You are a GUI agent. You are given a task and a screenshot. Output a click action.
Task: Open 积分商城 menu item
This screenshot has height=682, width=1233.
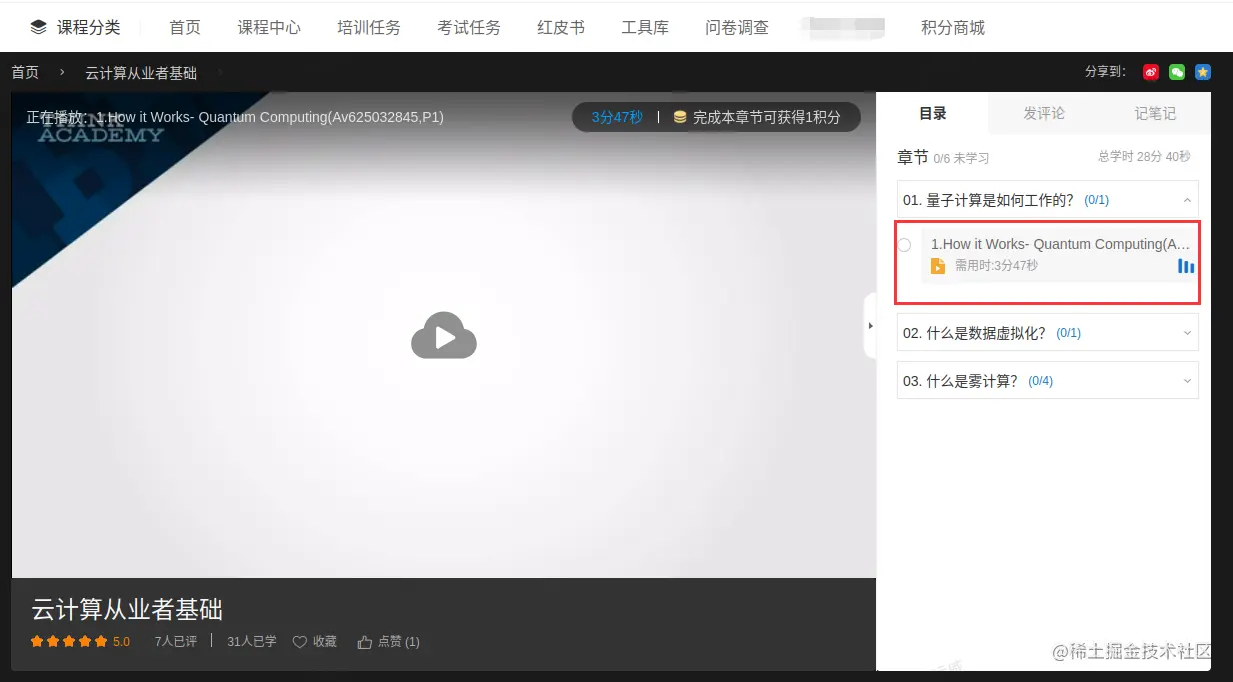pos(953,28)
